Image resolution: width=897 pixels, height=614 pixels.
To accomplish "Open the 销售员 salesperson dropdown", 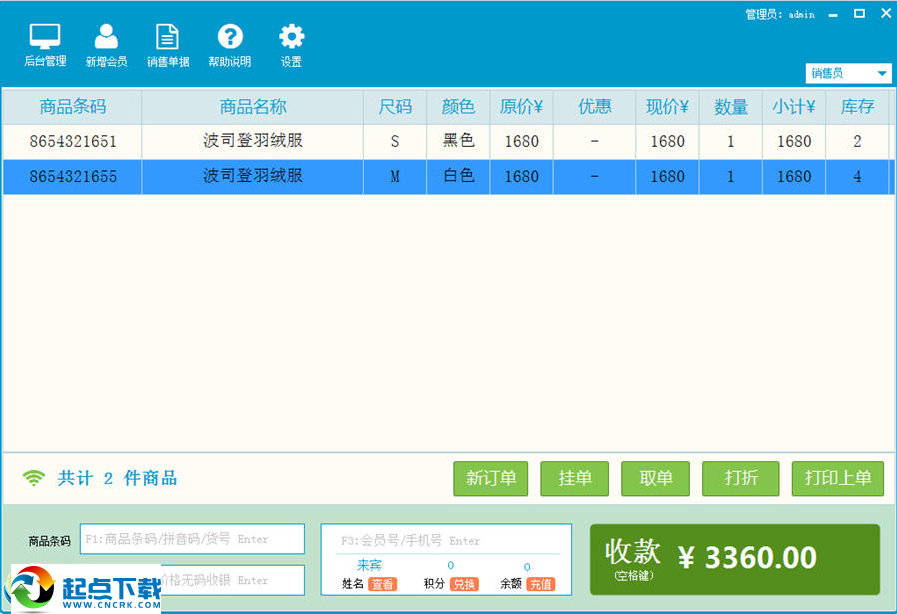I will click(847, 73).
